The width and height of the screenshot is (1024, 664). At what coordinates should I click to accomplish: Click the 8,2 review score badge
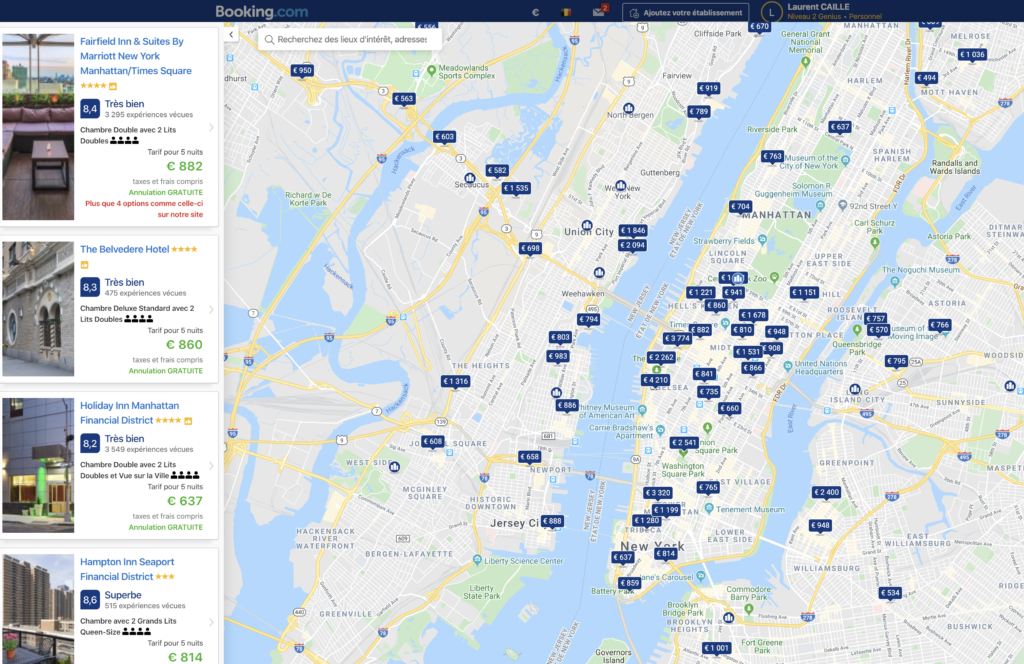[x=90, y=444]
